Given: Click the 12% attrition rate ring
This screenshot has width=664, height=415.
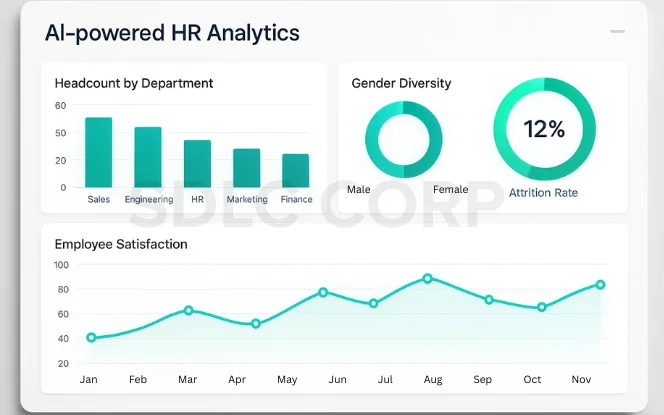Looking at the screenshot, I should click(x=544, y=129).
